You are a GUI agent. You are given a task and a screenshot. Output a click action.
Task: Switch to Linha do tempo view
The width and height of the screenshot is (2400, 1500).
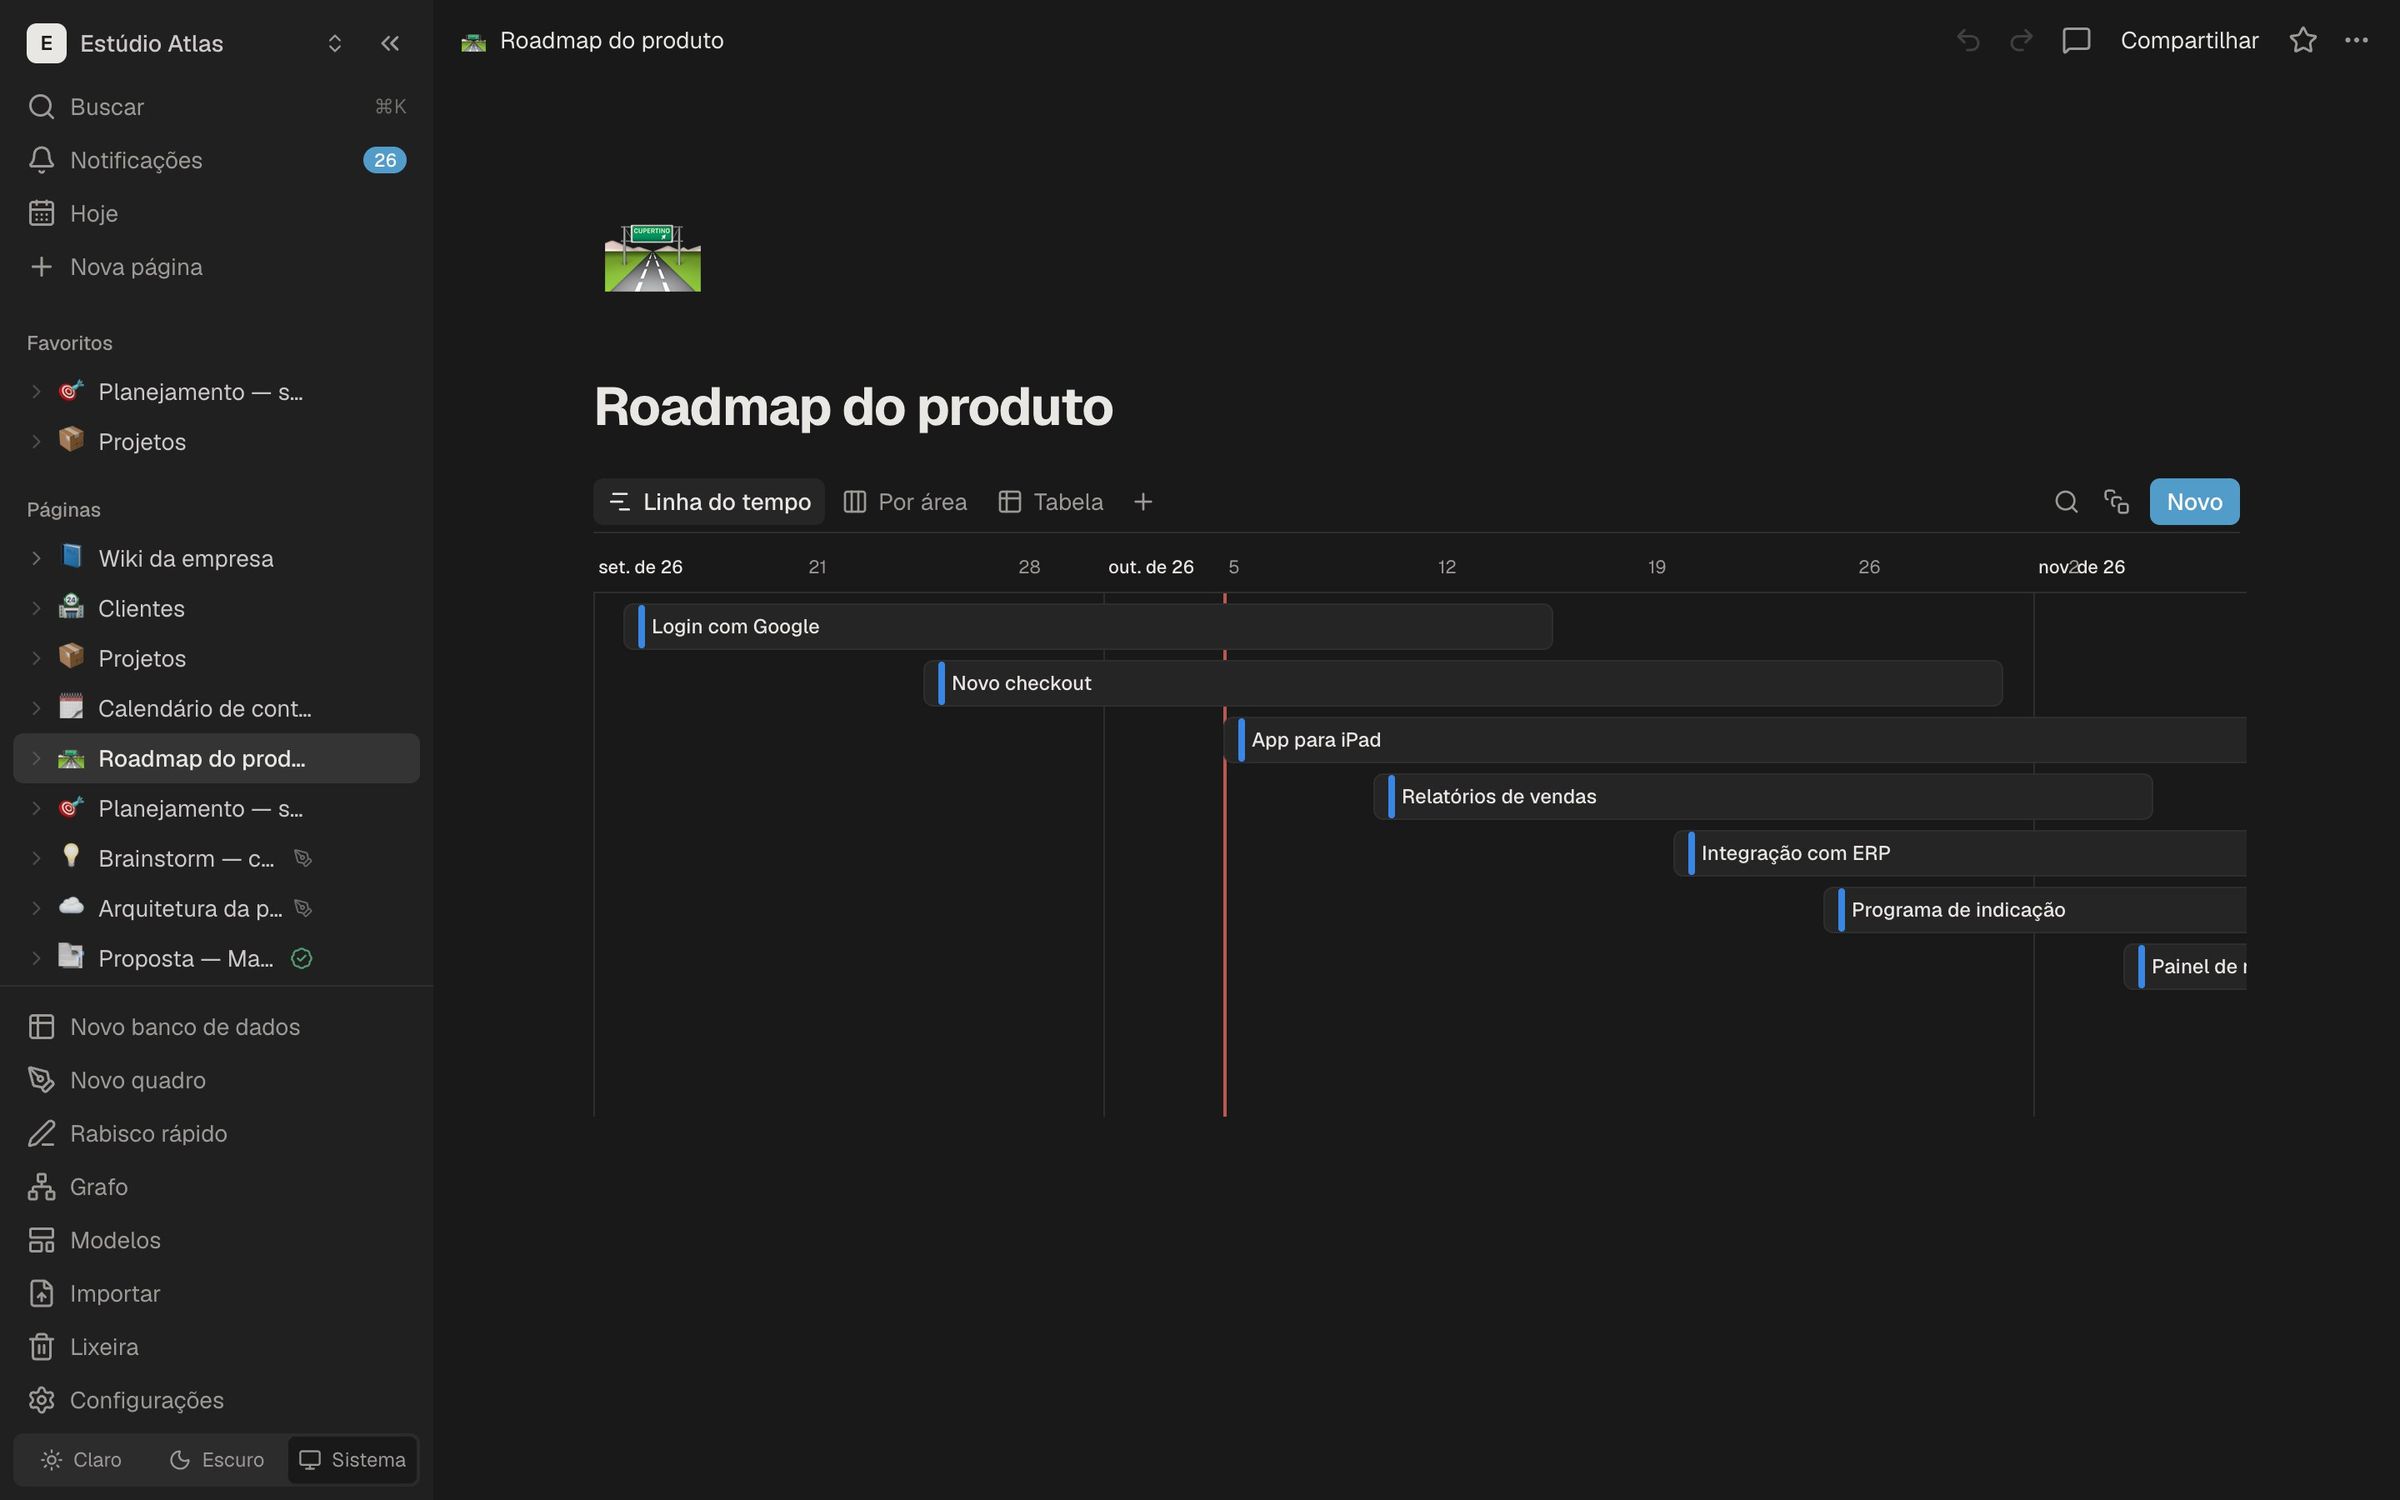pyautogui.click(x=709, y=502)
